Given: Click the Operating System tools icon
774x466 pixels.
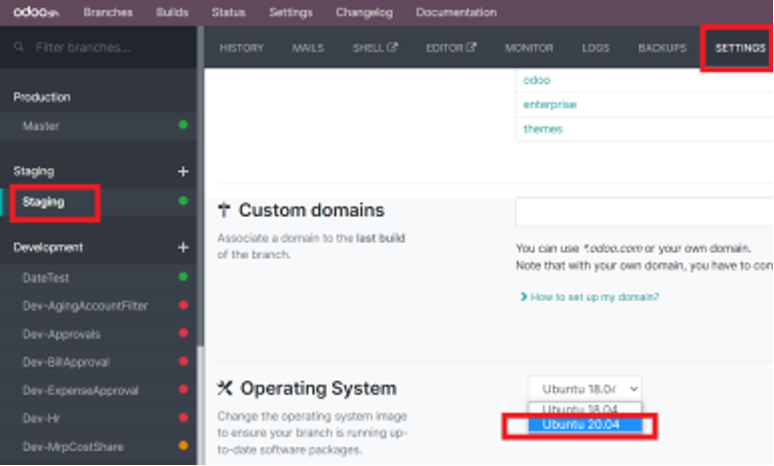Looking at the screenshot, I should [x=225, y=388].
